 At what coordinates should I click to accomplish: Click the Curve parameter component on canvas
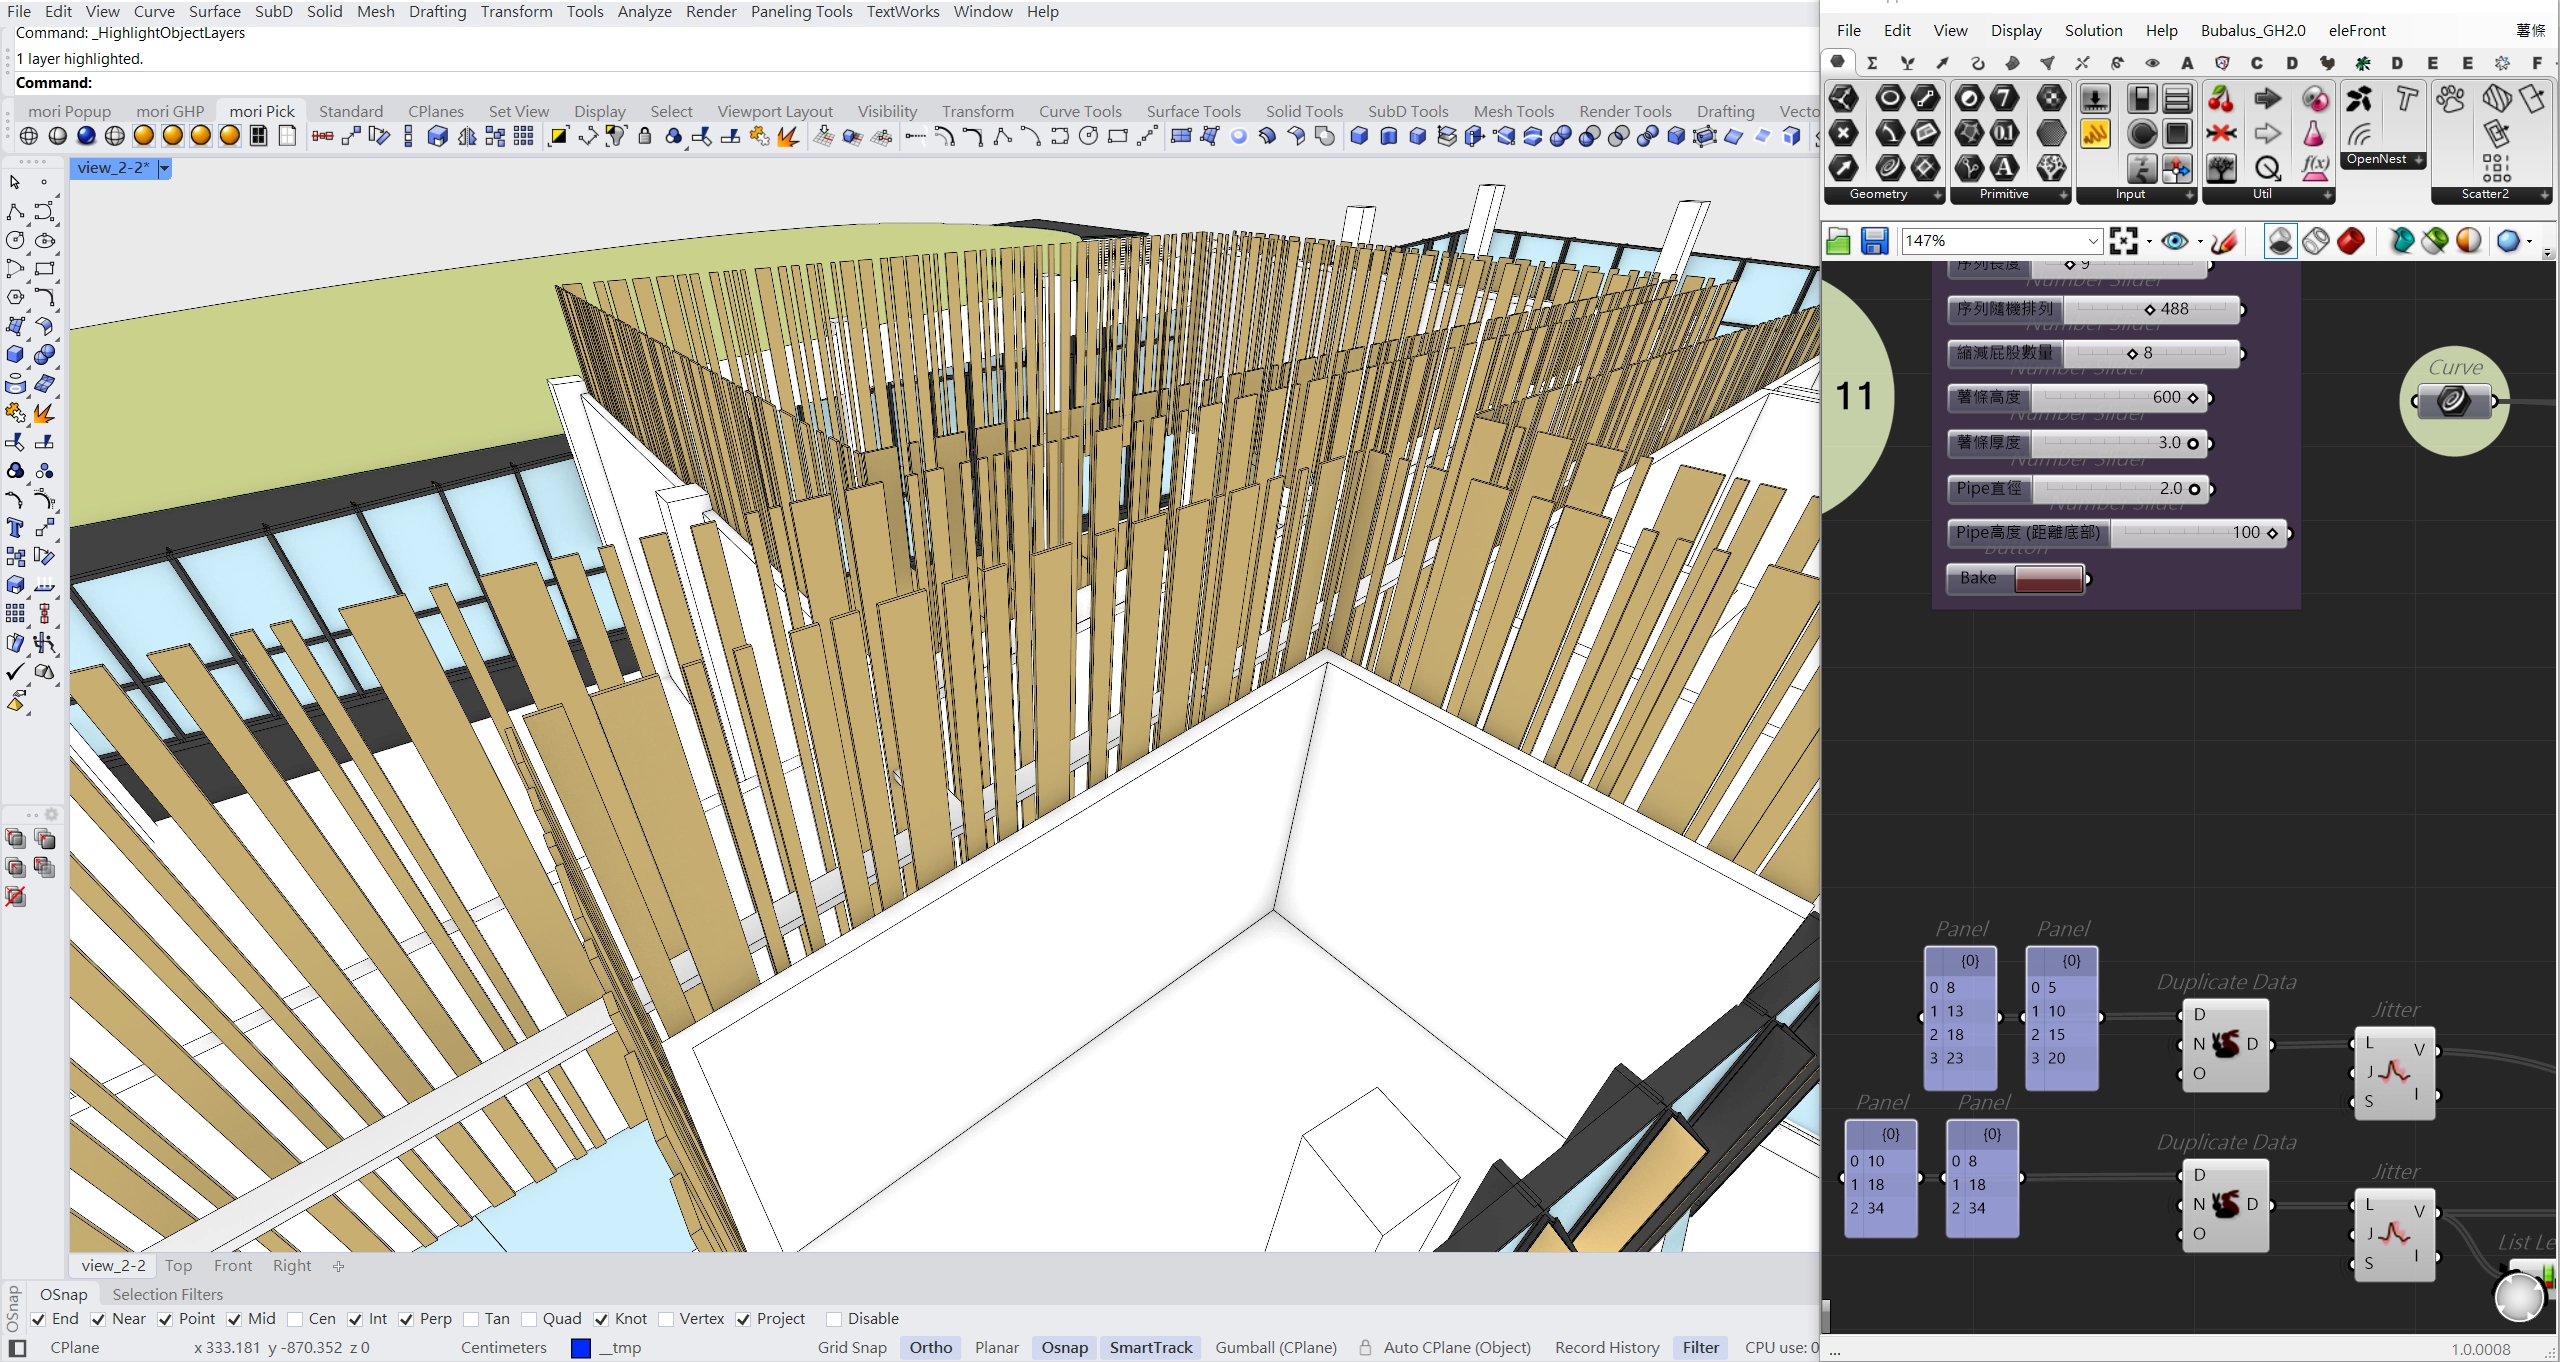pyautogui.click(x=2454, y=401)
